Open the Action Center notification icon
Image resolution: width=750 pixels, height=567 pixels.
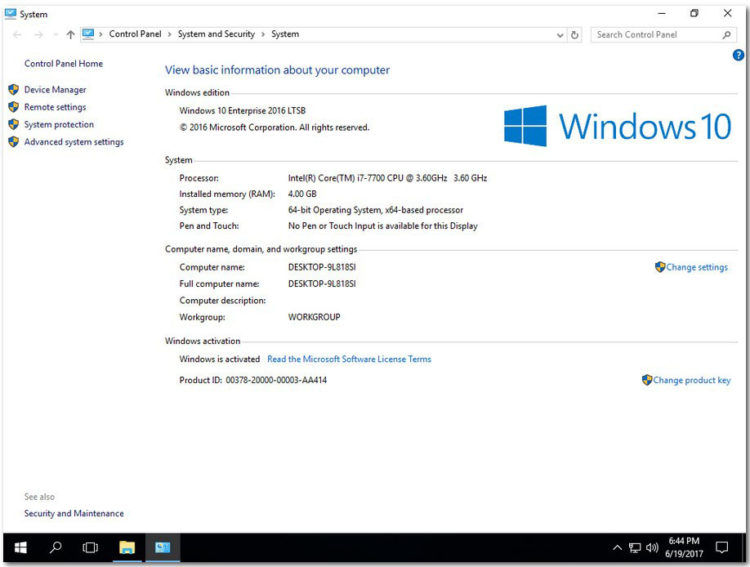[x=721, y=547]
